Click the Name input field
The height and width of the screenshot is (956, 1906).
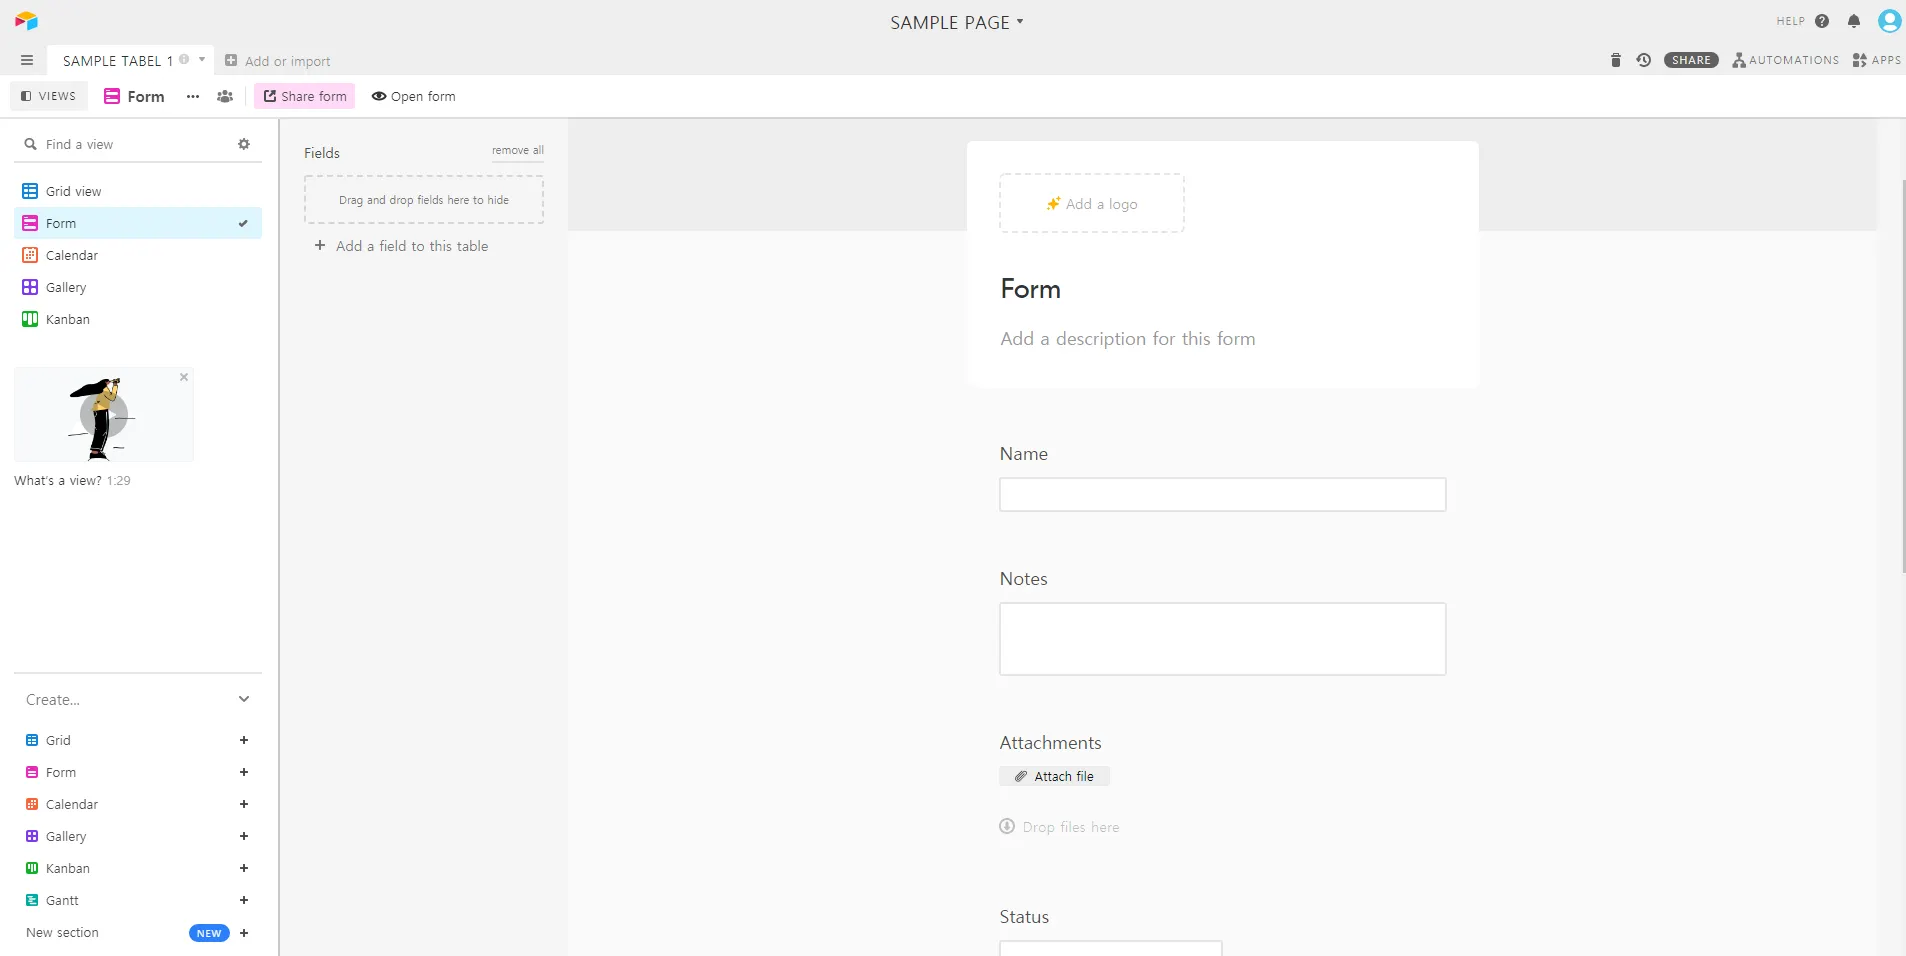click(x=1222, y=494)
